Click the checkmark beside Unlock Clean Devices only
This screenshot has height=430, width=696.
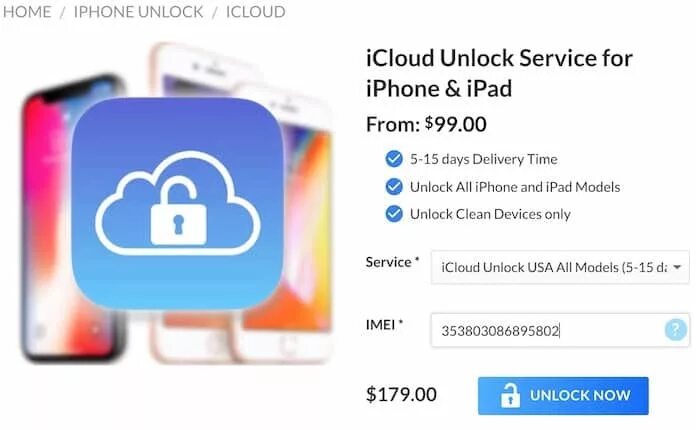coord(394,214)
